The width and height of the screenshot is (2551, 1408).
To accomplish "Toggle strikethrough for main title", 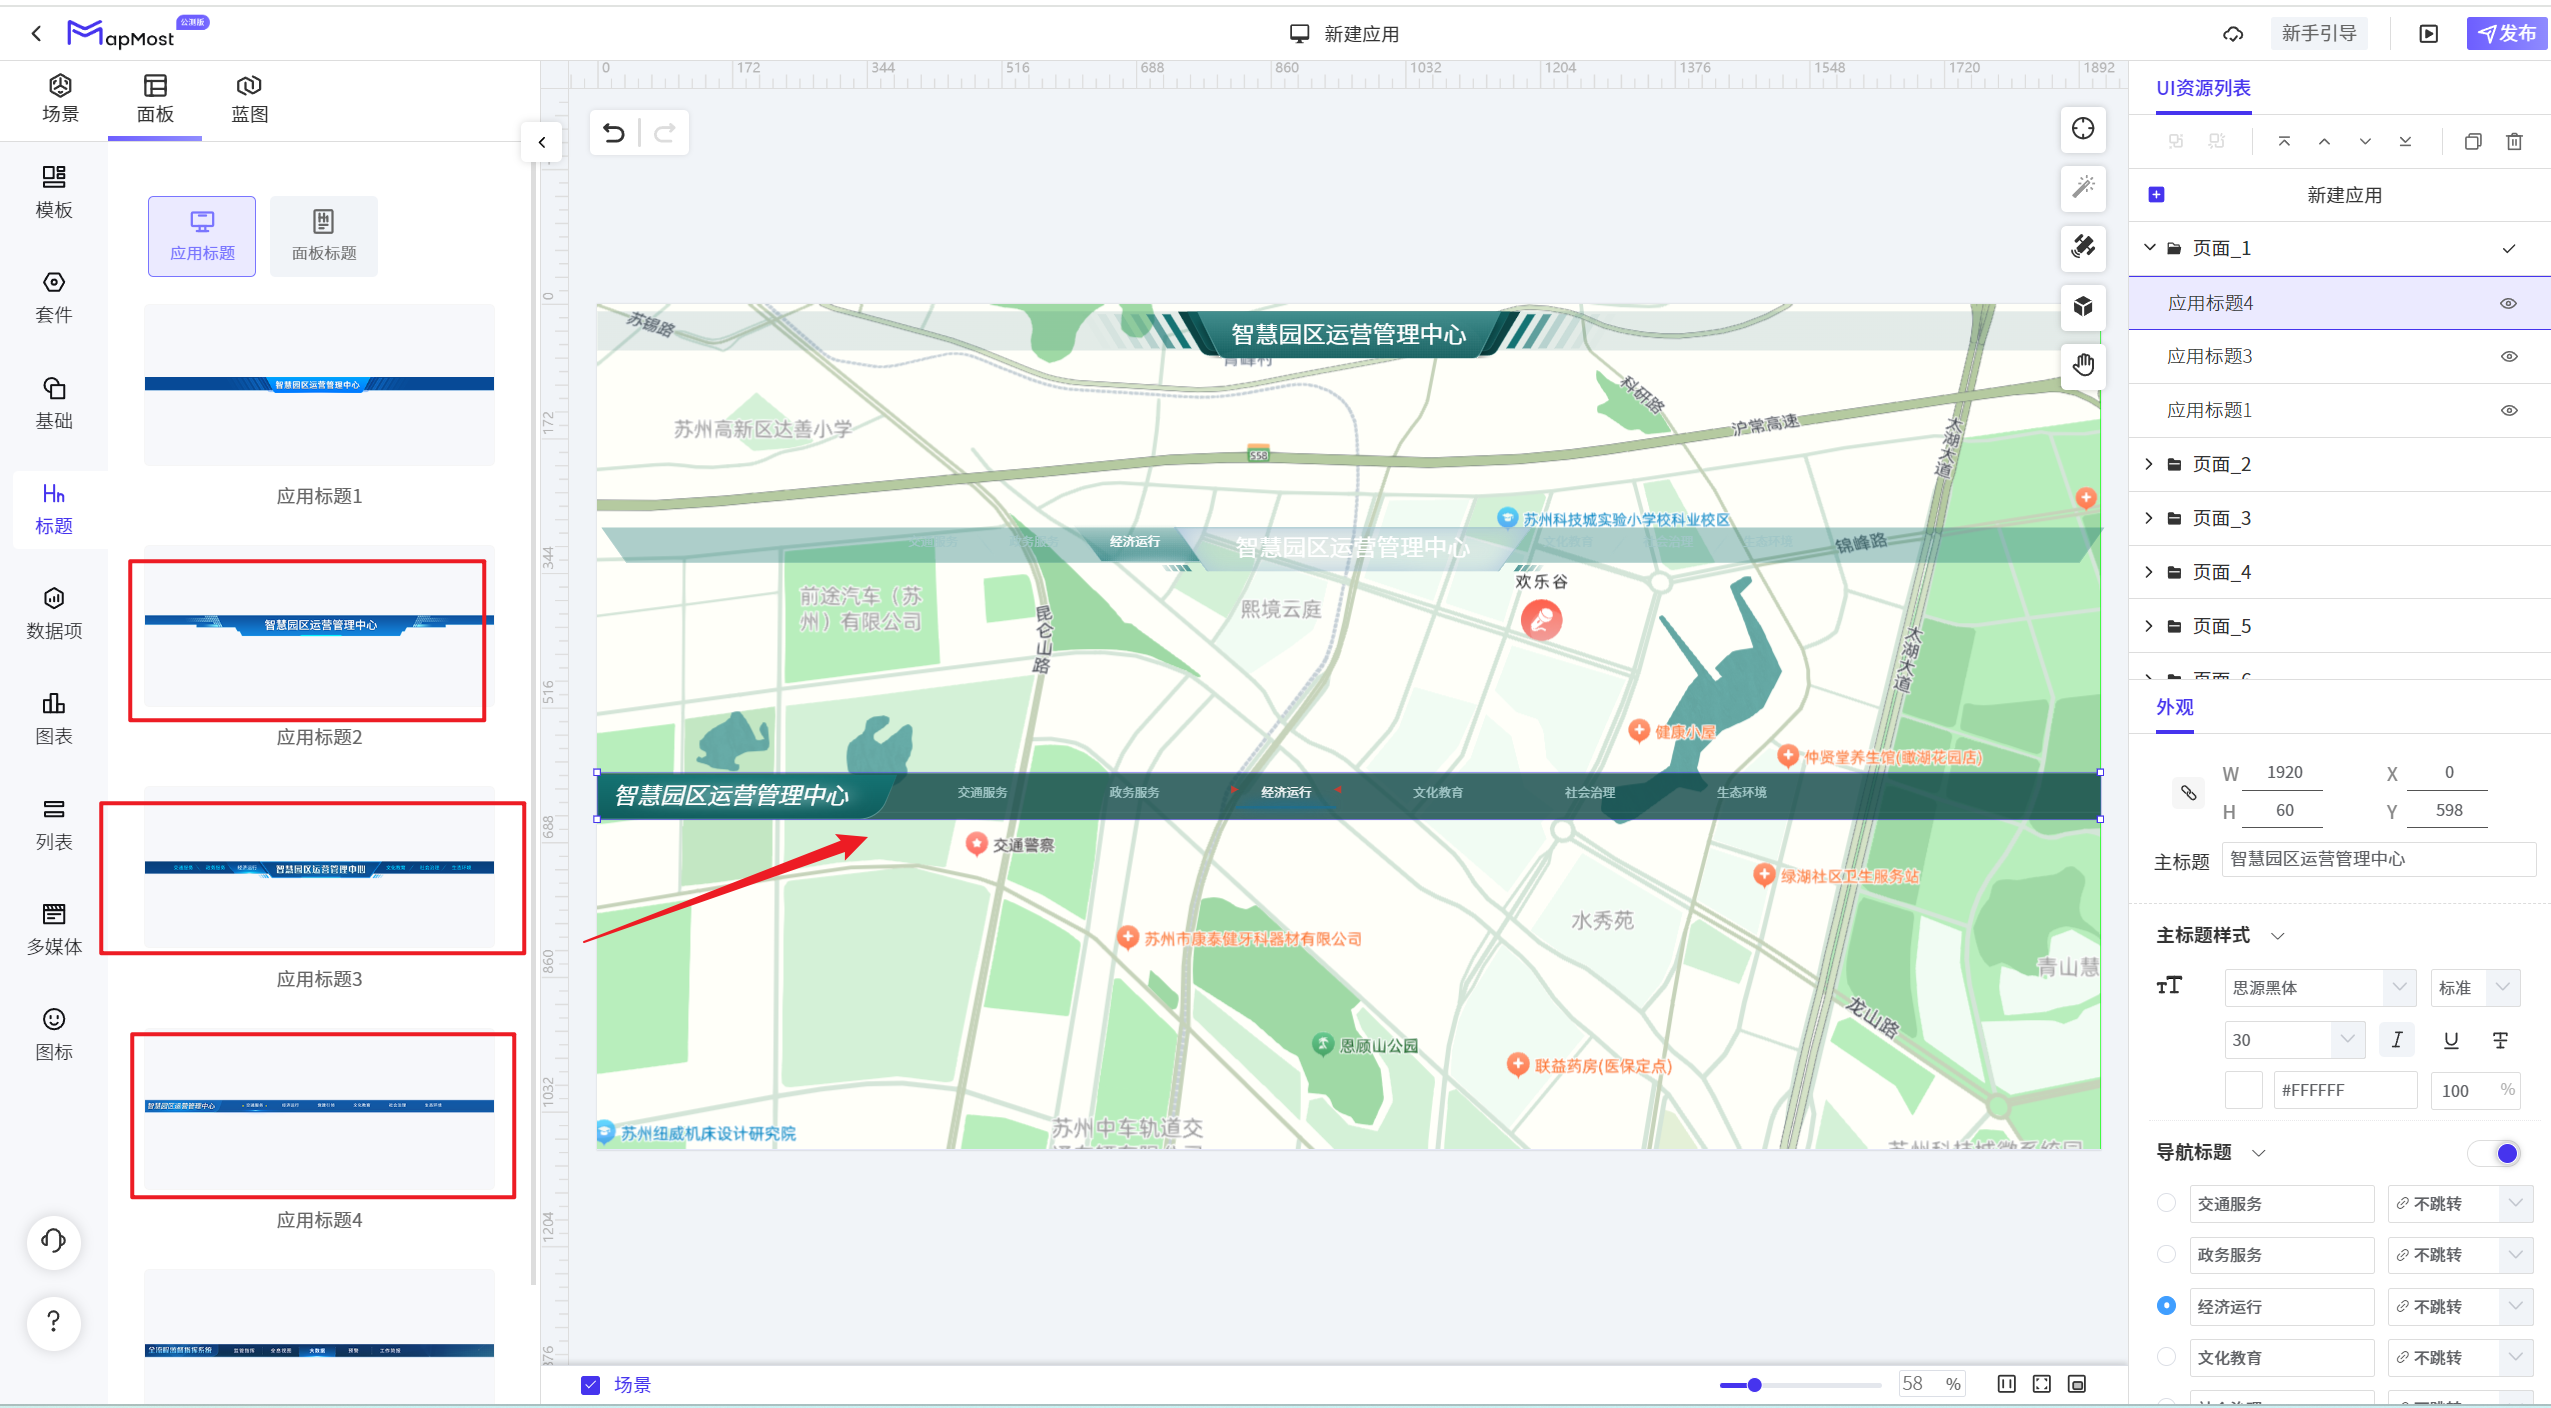I will coord(2500,1040).
